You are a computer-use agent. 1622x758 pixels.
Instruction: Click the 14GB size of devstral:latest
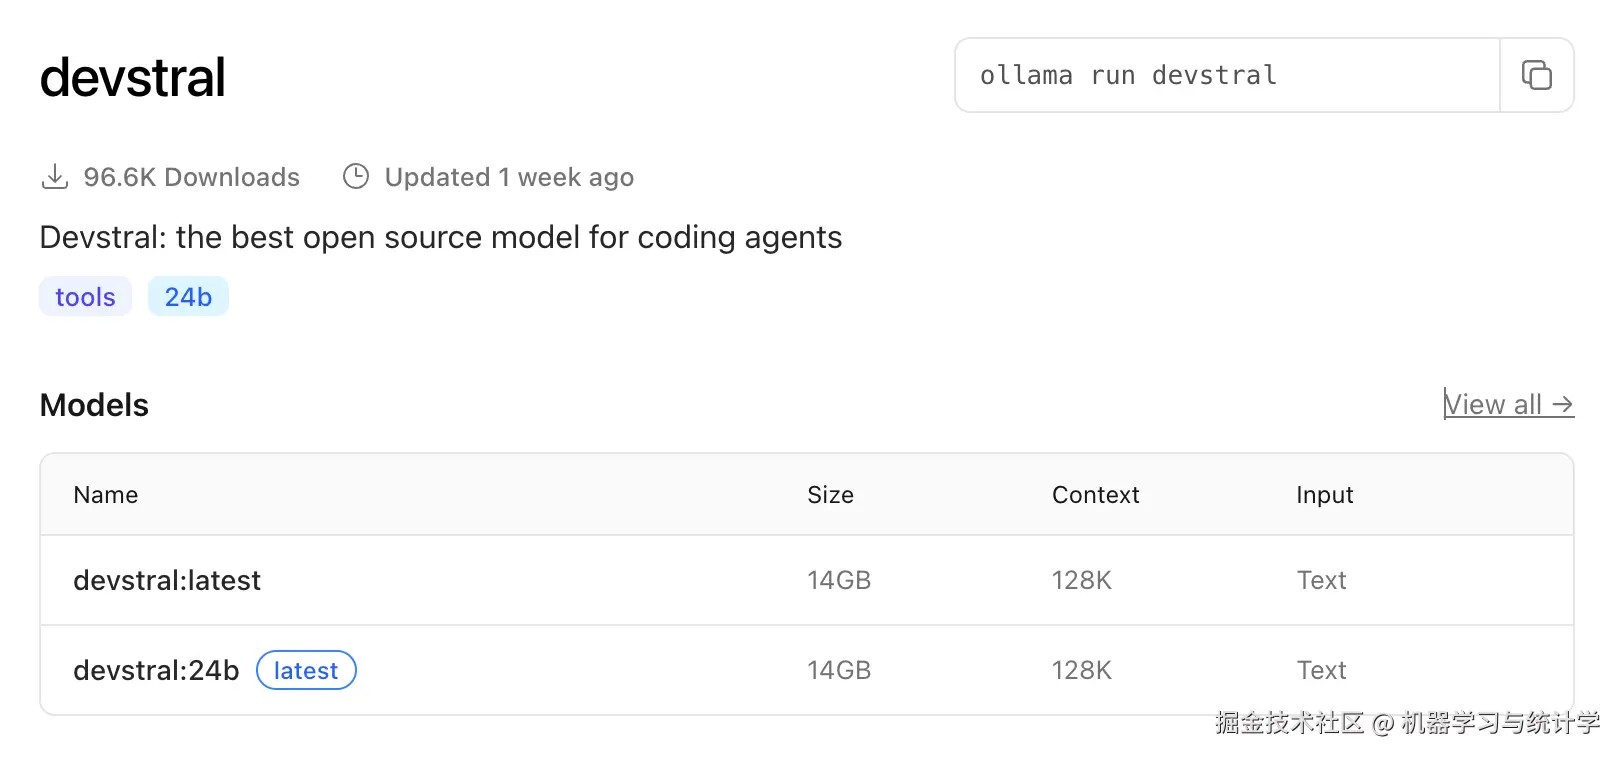(x=839, y=580)
